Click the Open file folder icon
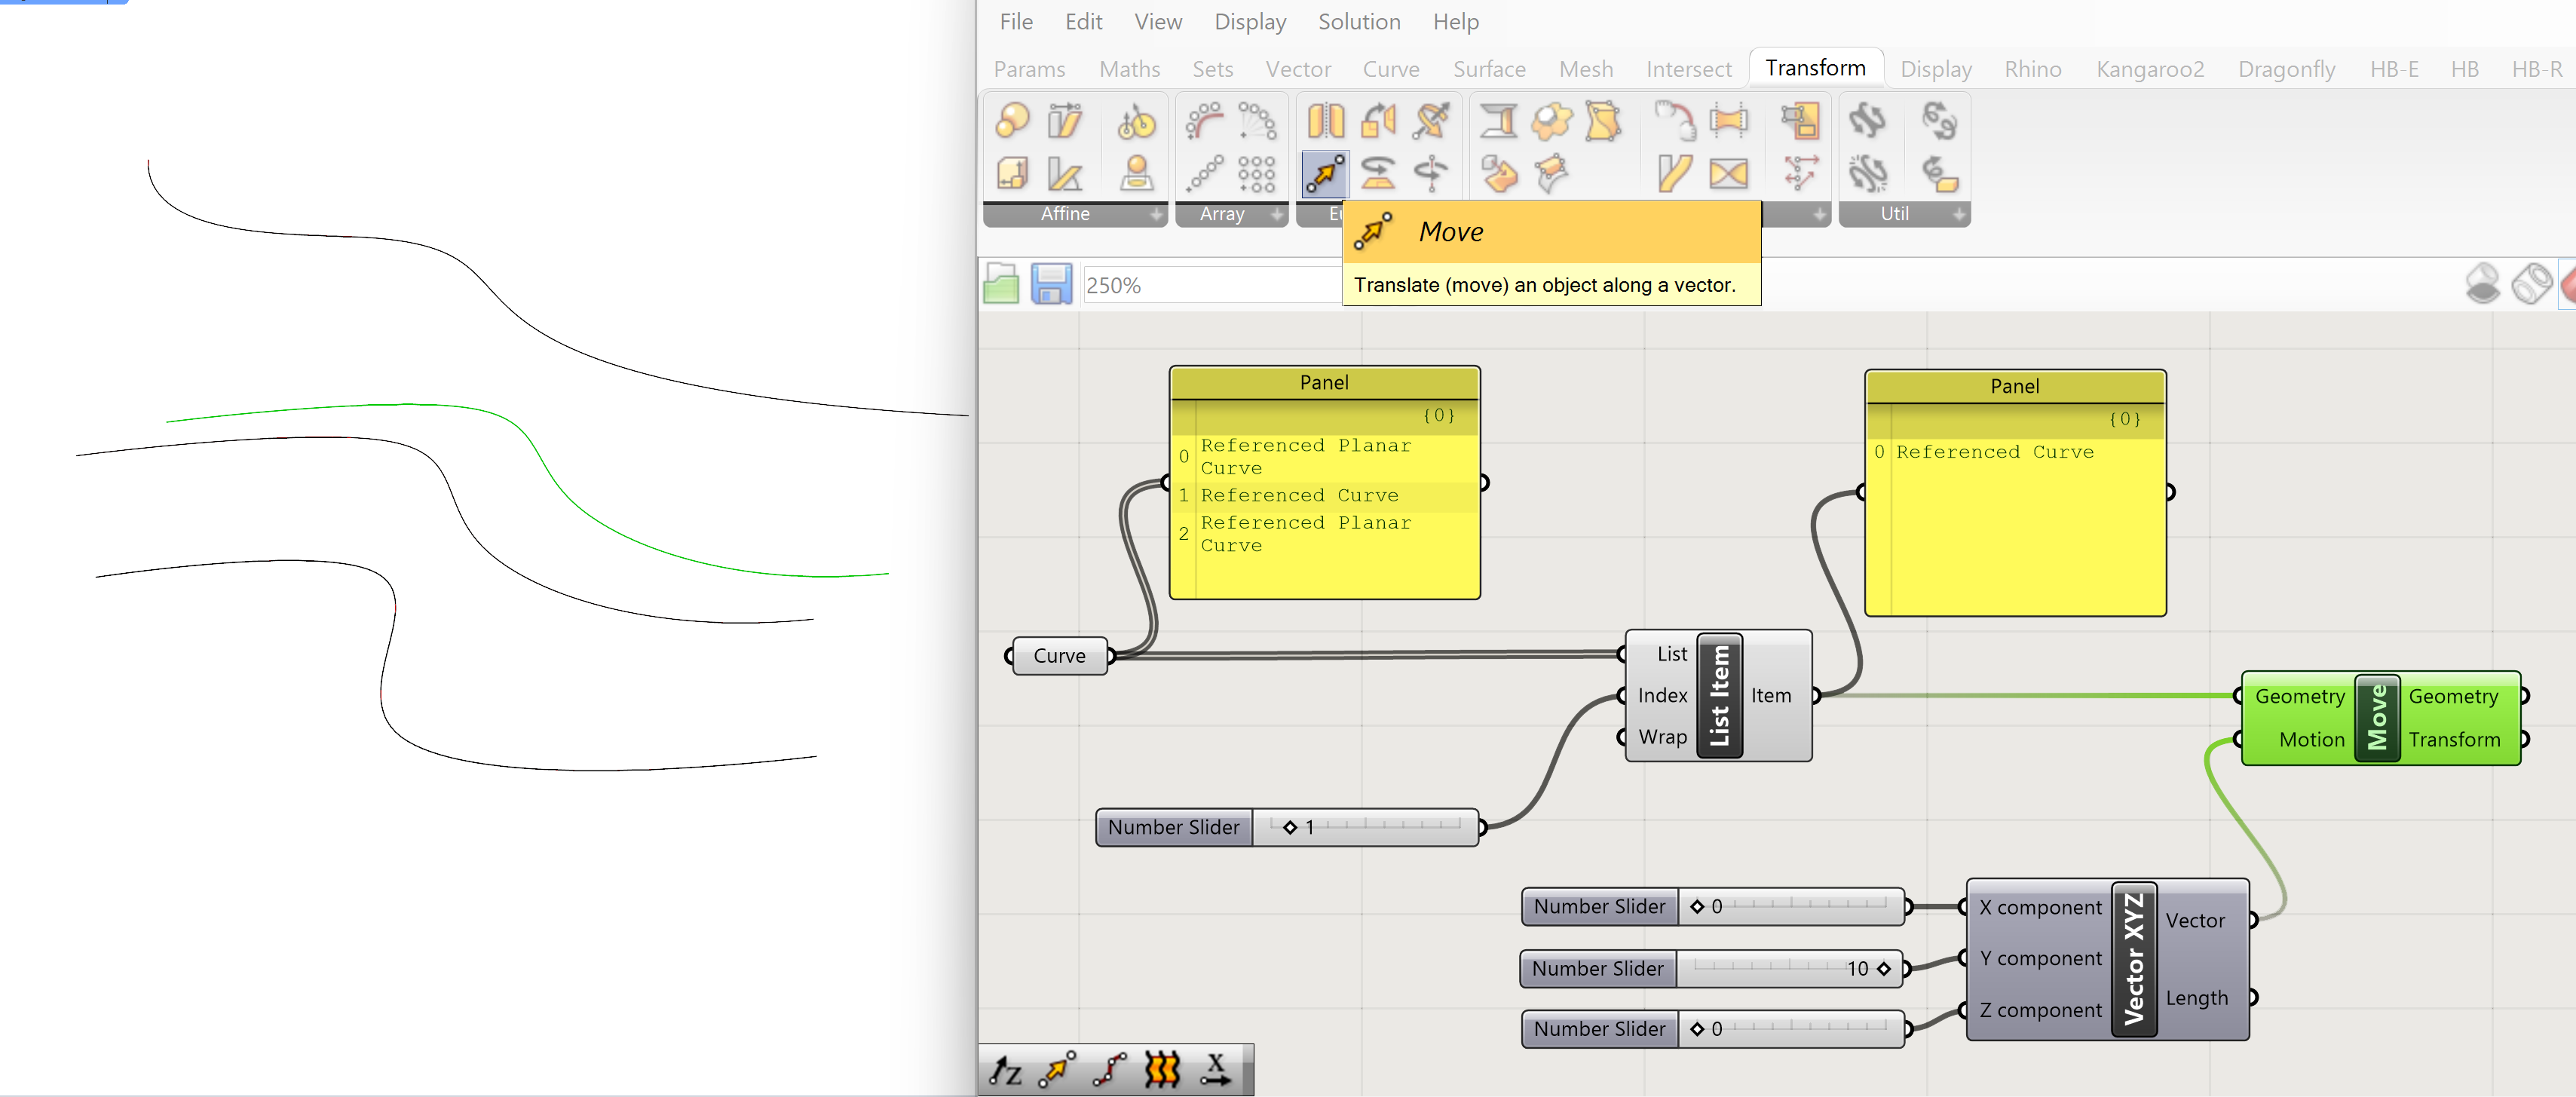This screenshot has height=1097, width=2576. (1001, 285)
